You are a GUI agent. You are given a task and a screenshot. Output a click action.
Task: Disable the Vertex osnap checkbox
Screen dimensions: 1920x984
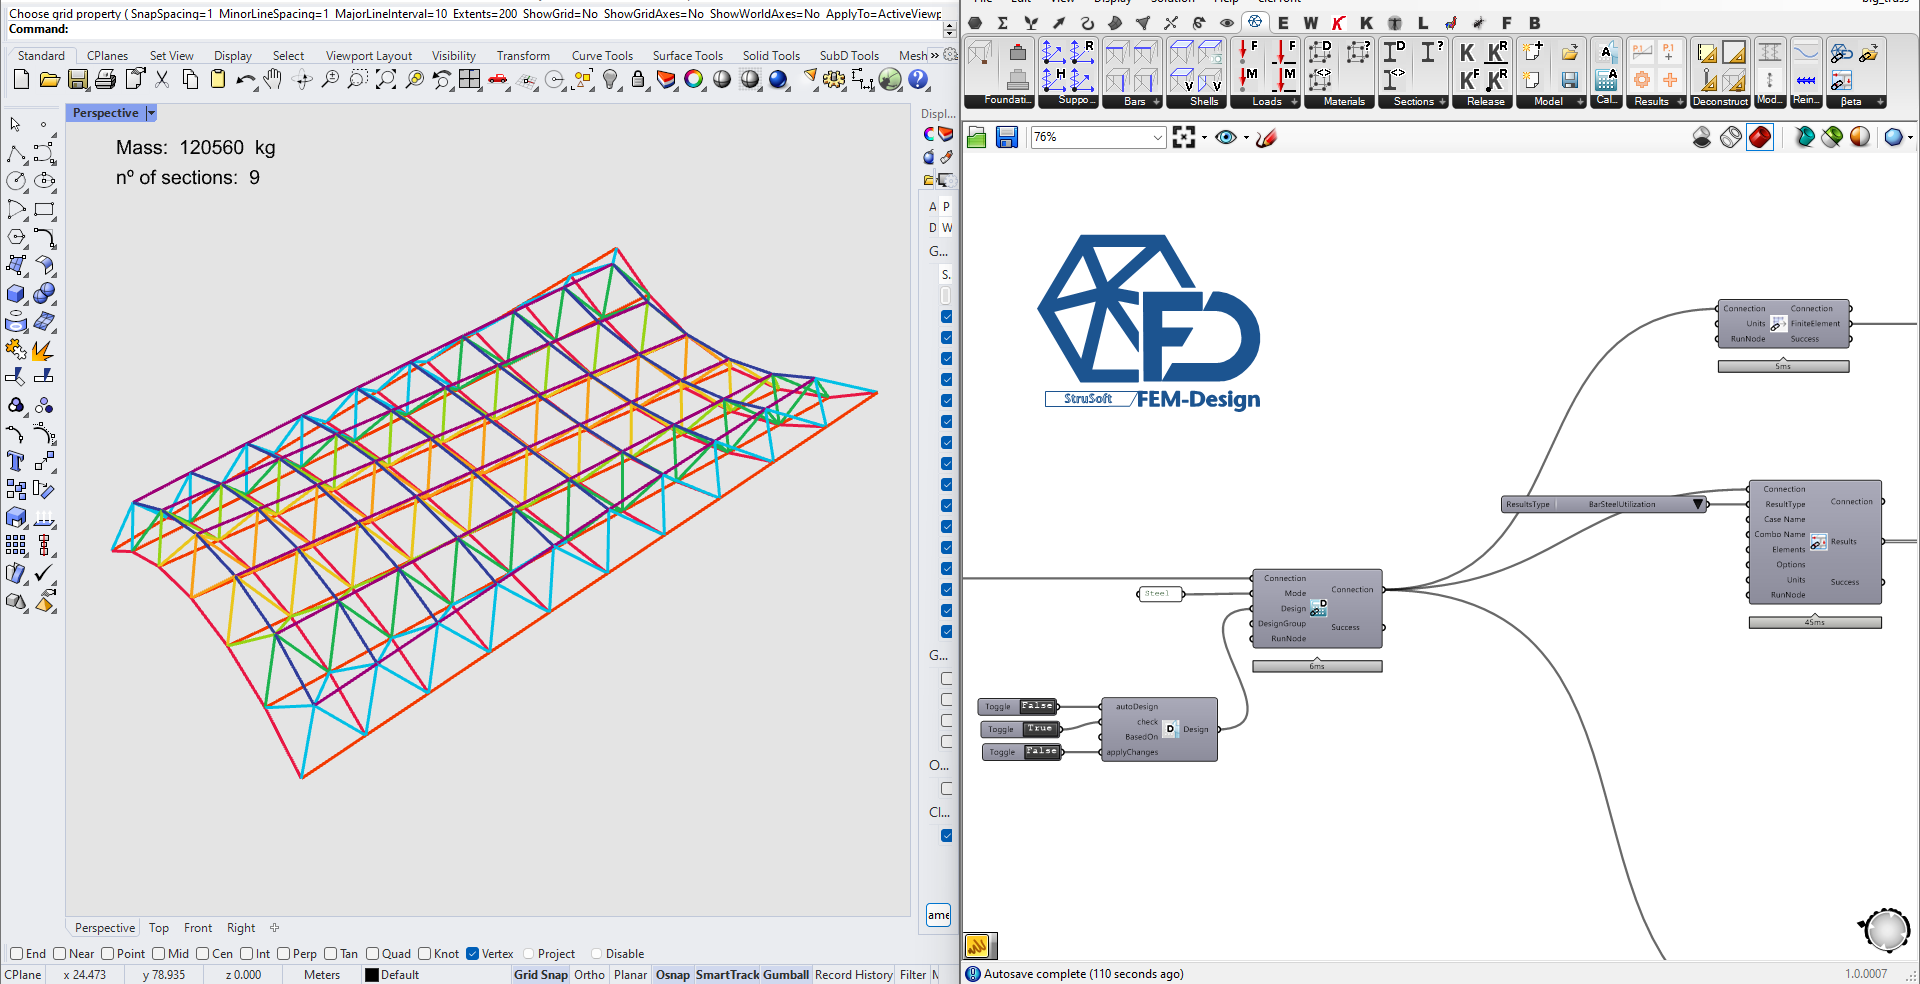[x=473, y=954]
